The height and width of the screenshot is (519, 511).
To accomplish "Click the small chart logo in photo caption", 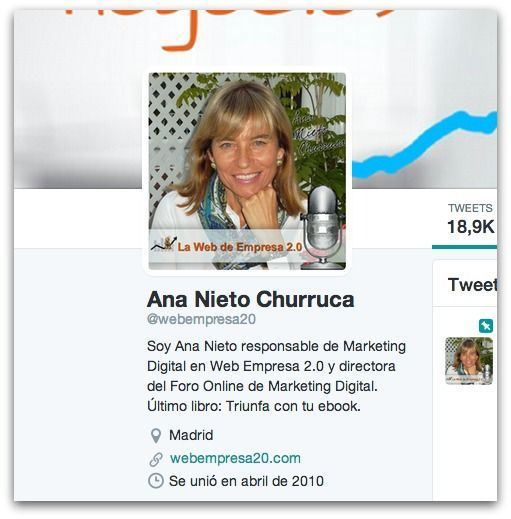I will click(163, 244).
